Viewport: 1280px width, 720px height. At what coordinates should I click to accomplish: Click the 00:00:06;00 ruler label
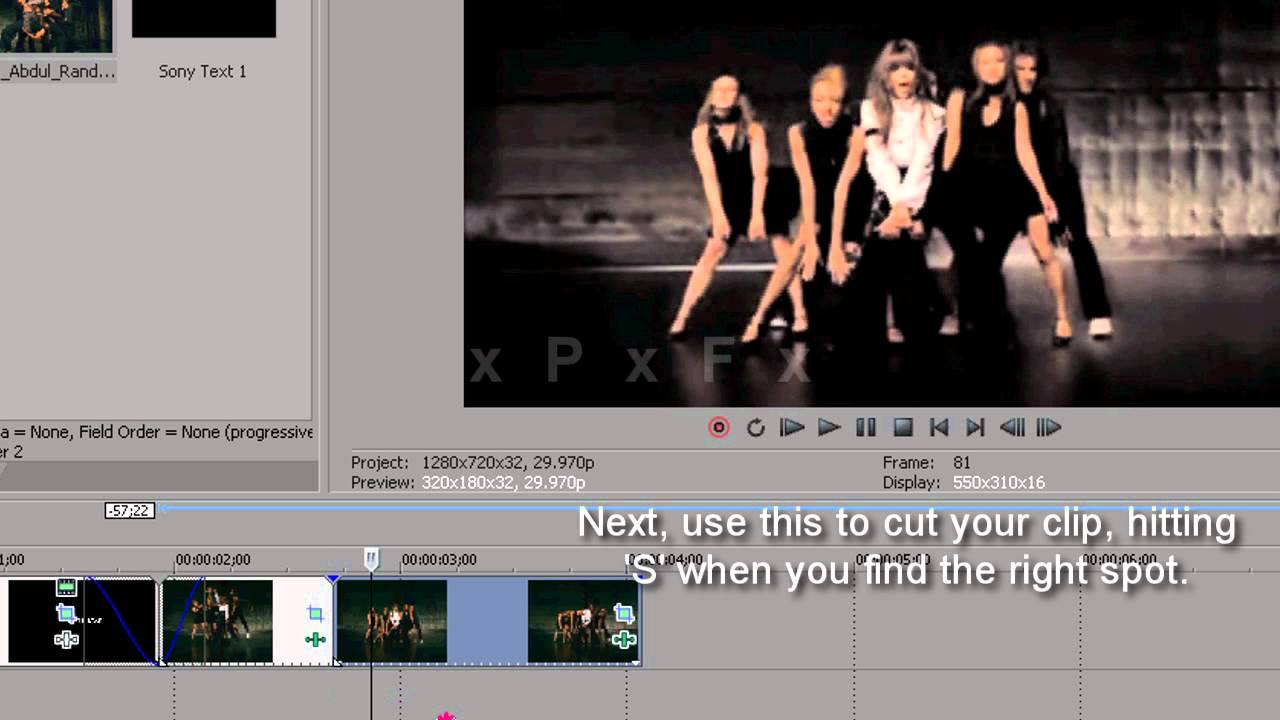click(x=1119, y=560)
